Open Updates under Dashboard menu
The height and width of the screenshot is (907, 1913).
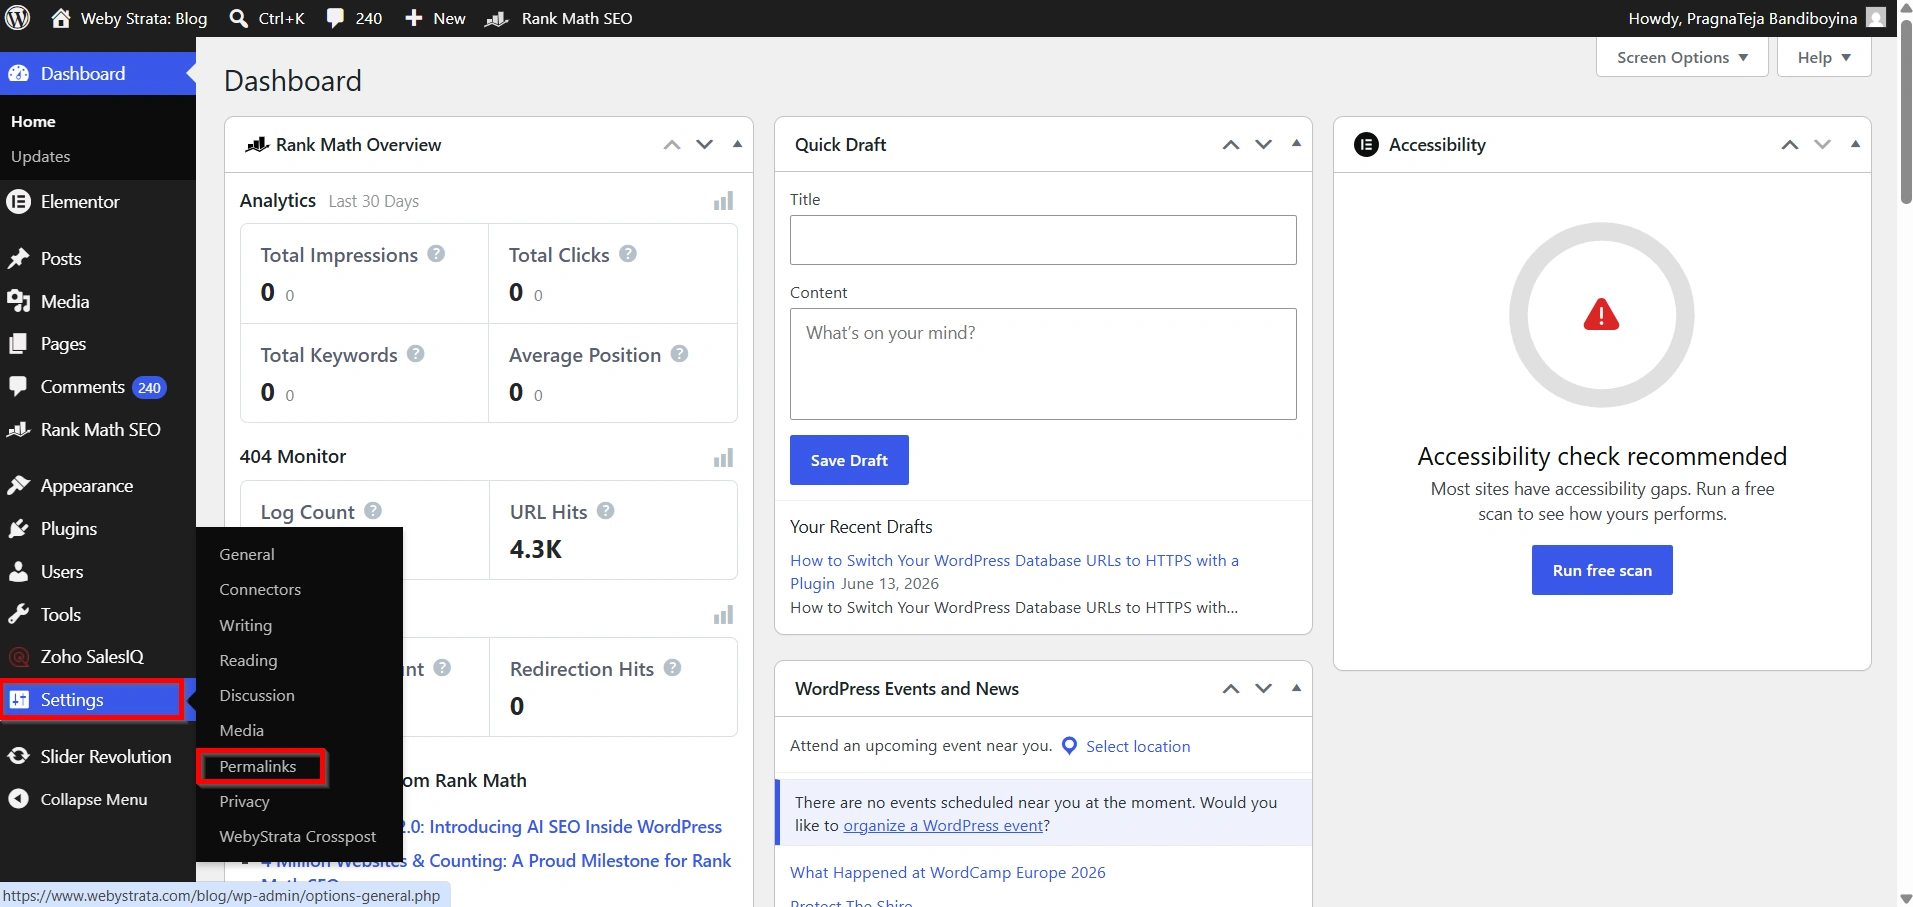point(41,156)
